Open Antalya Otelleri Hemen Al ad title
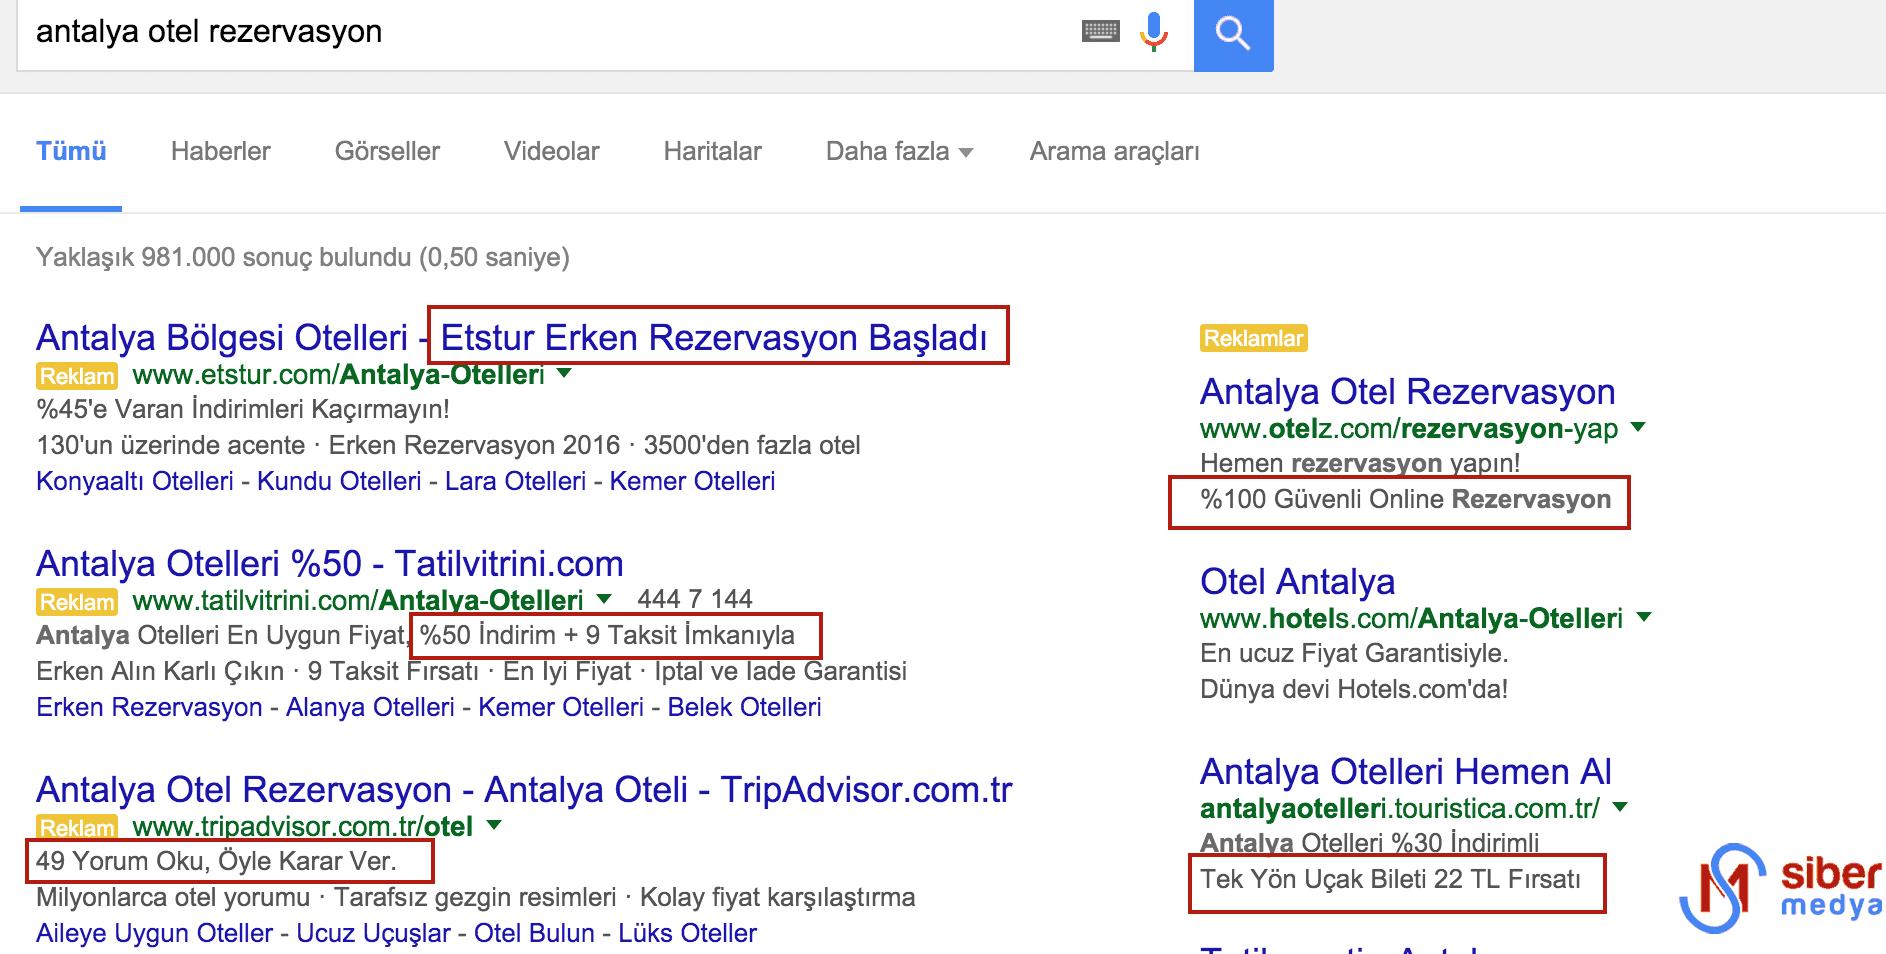 1405,772
